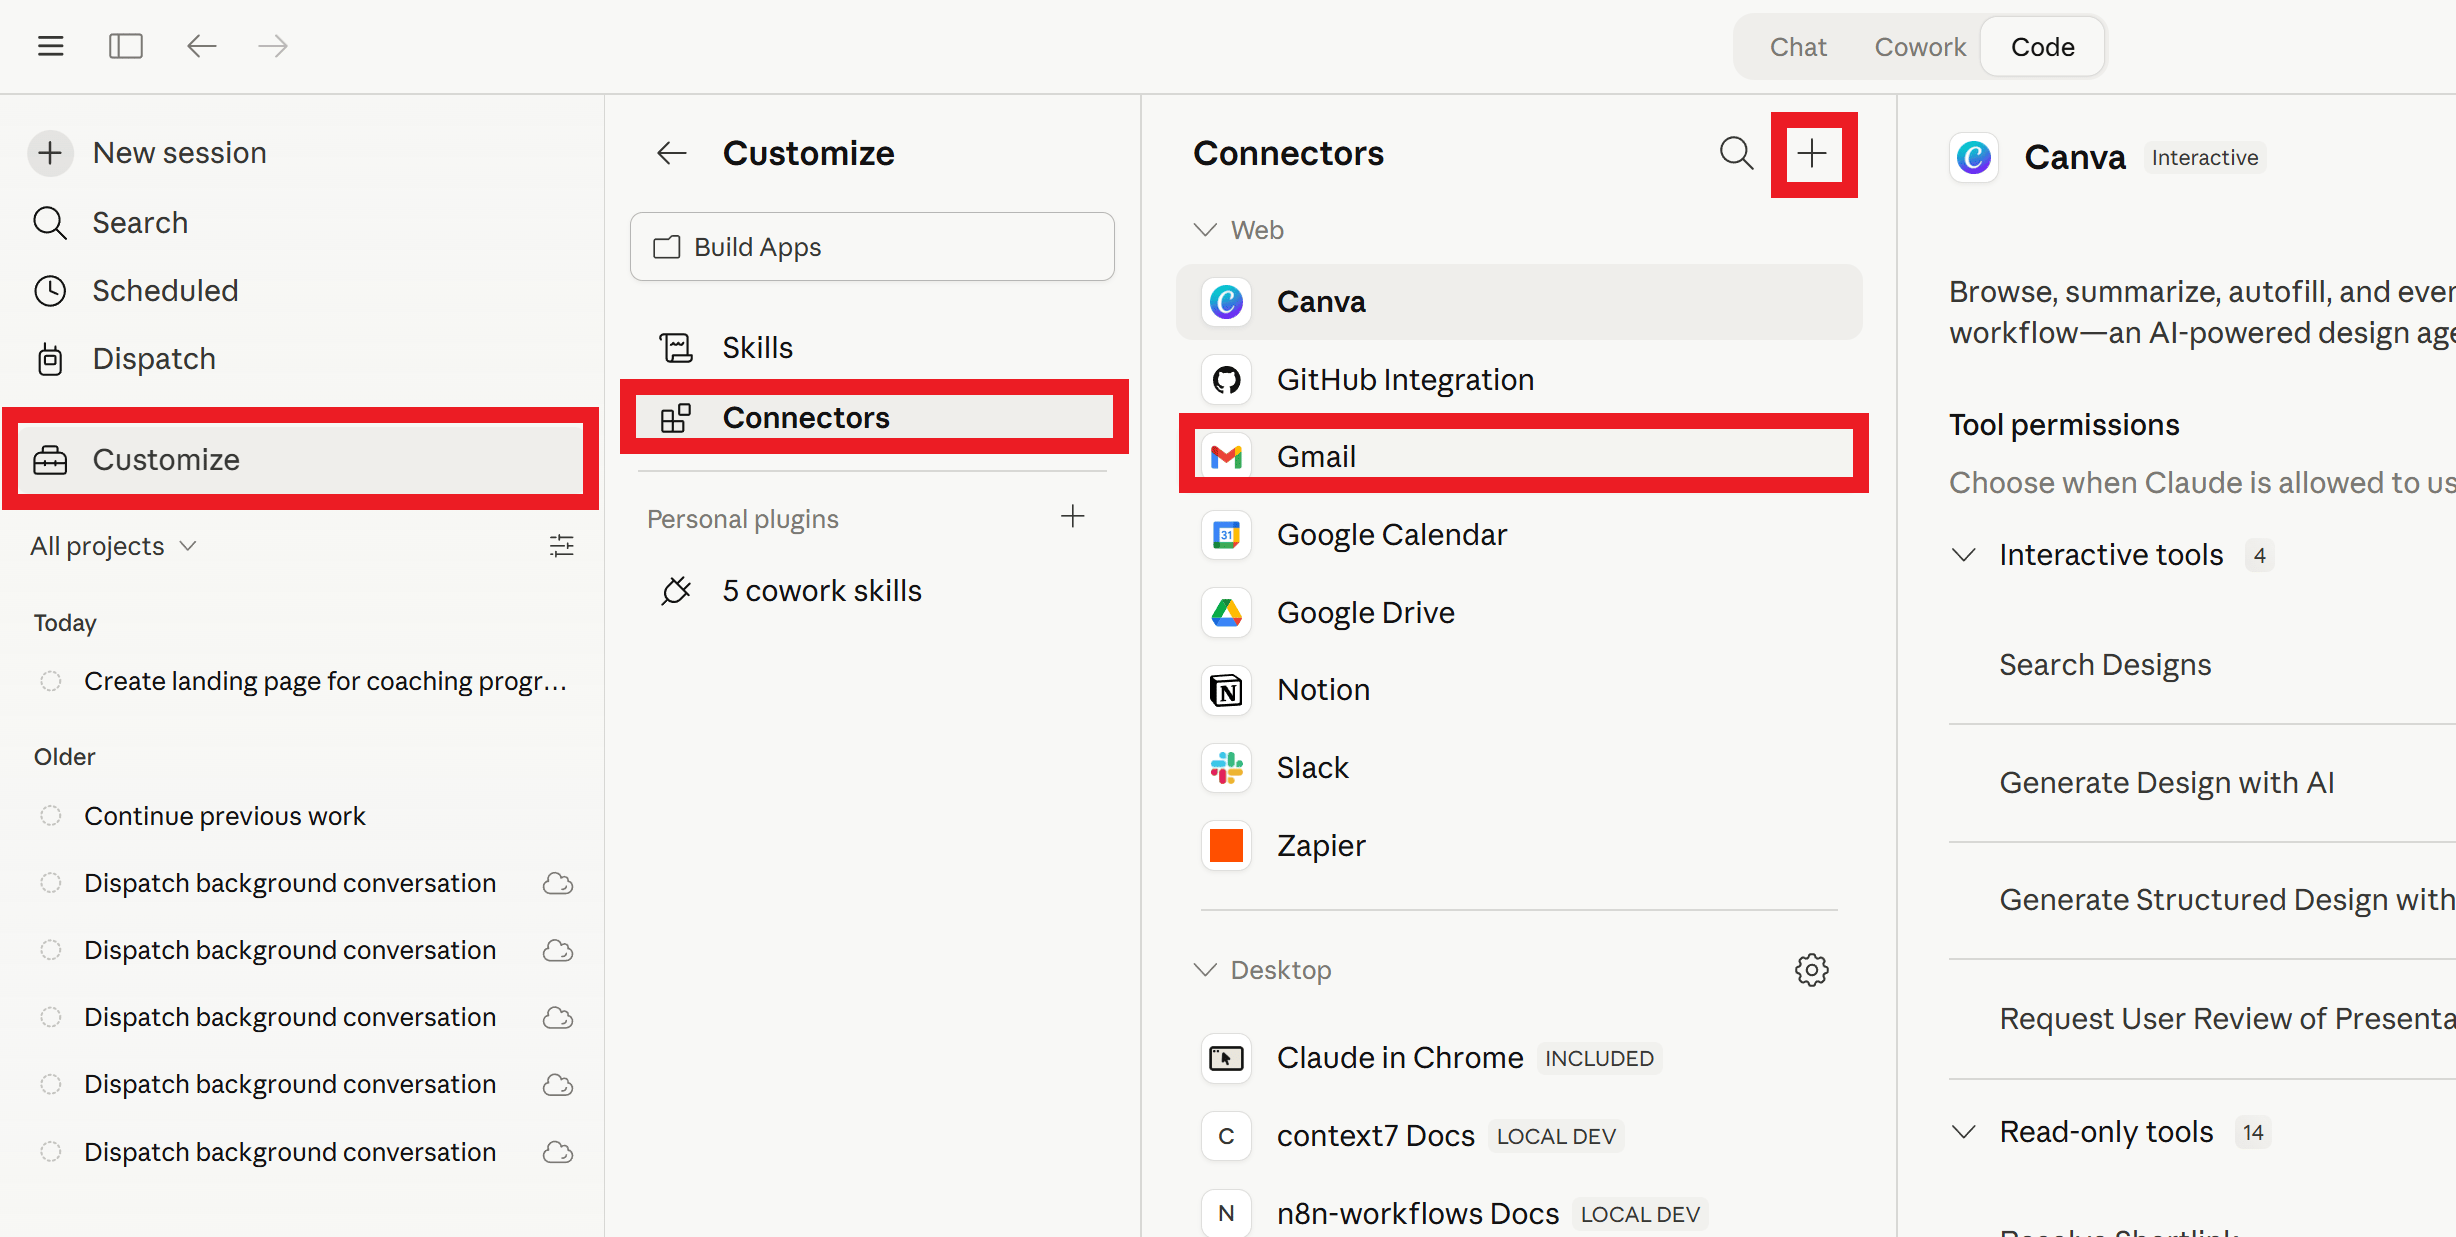Click the Build Apps button
2456x1237 pixels.
click(872, 247)
